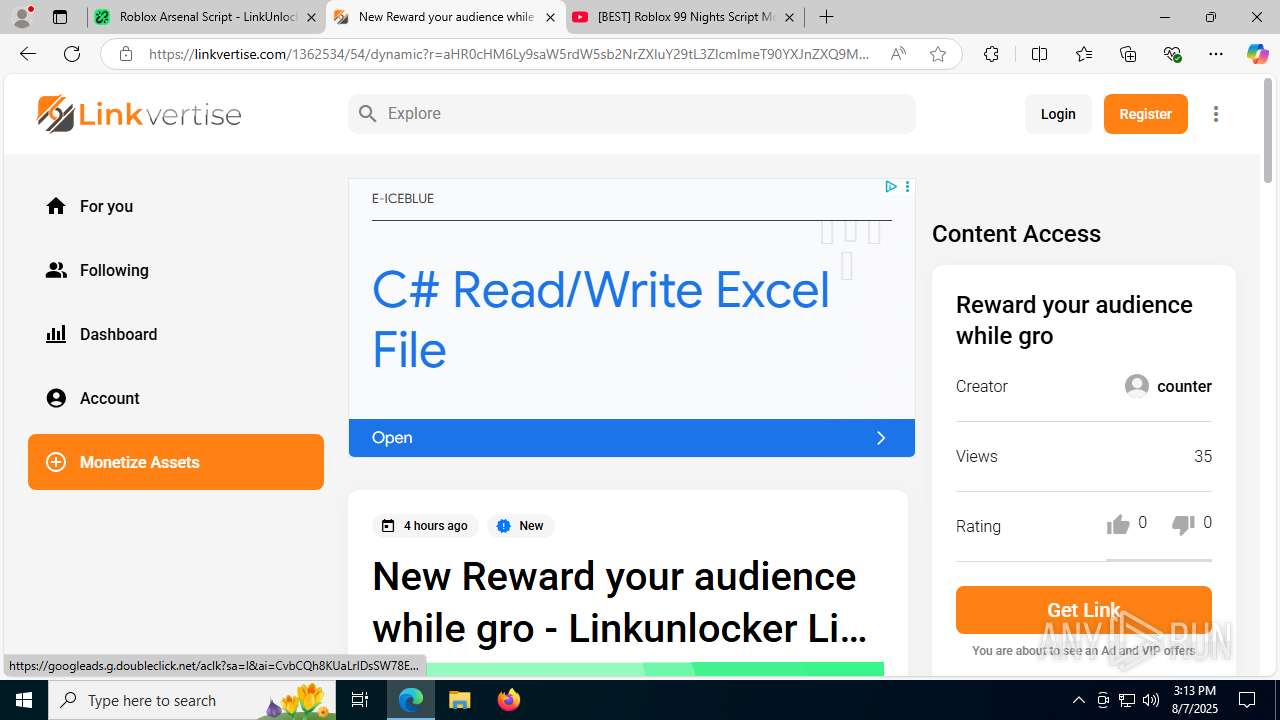Click the counter creator avatar
Image resolution: width=1280 pixels, height=720 pixels.
tap(1137, 386)
